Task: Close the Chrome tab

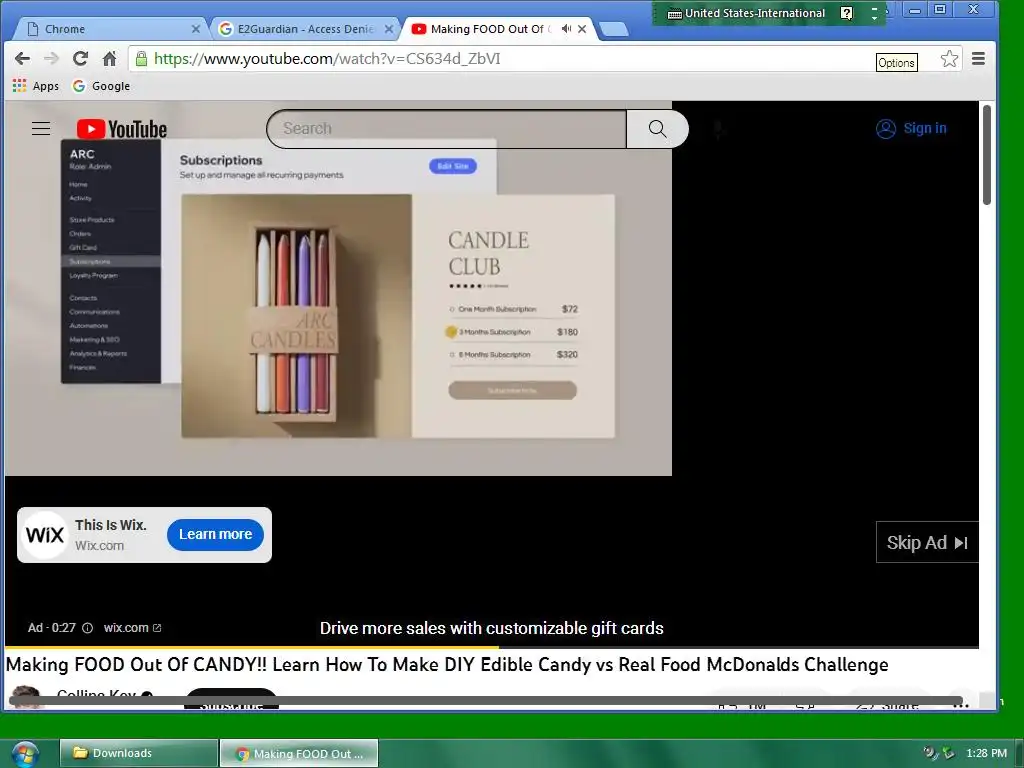Action: 195,29
